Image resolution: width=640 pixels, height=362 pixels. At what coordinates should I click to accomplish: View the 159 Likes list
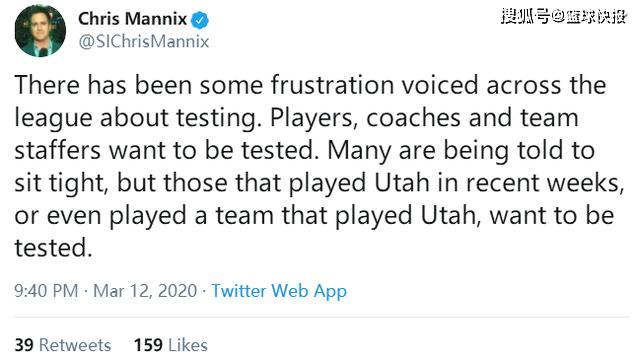(171, 345)
